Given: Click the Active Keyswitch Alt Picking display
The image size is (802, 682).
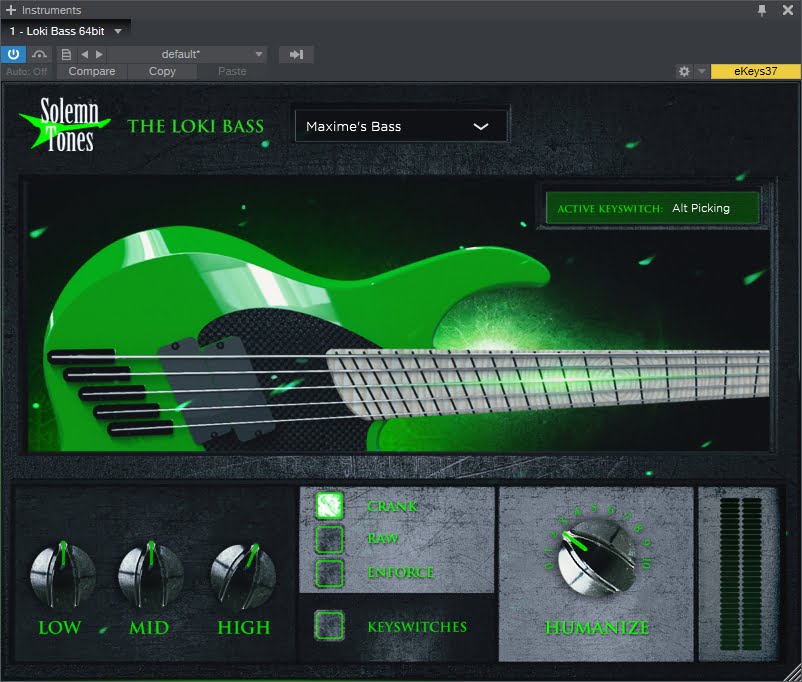Looking at the screenshot, I should pyautogui.click(x=652, y=208).
